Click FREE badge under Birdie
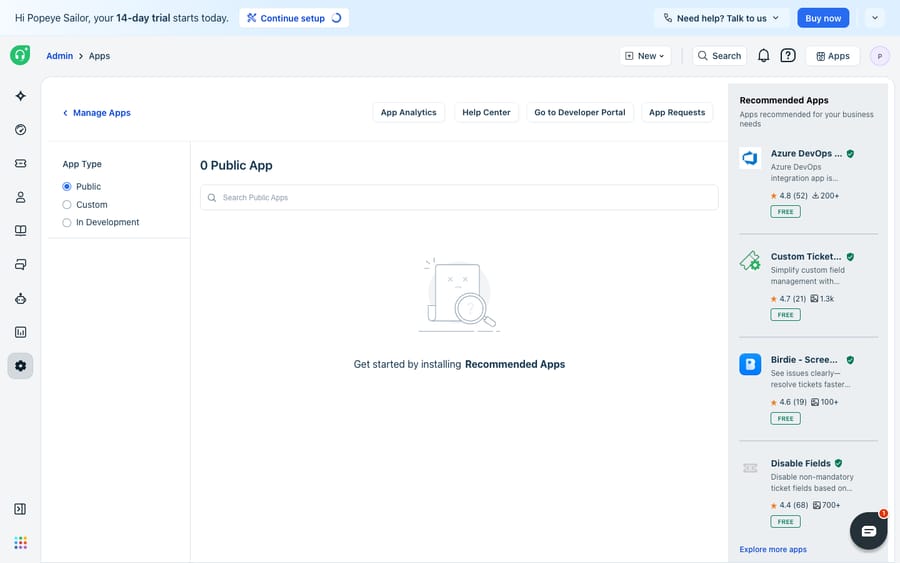The width and height of the screenshot is (900, 563). (785, 418)
